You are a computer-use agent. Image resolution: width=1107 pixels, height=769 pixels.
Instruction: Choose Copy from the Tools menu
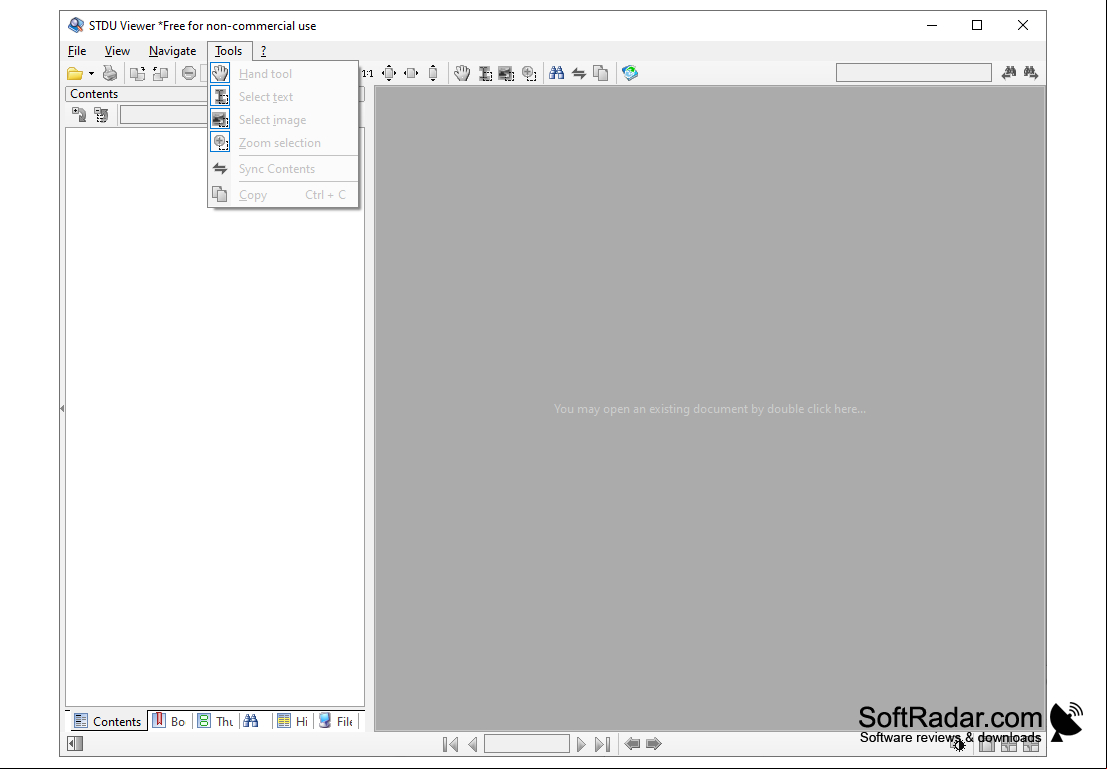pos(284,195)
